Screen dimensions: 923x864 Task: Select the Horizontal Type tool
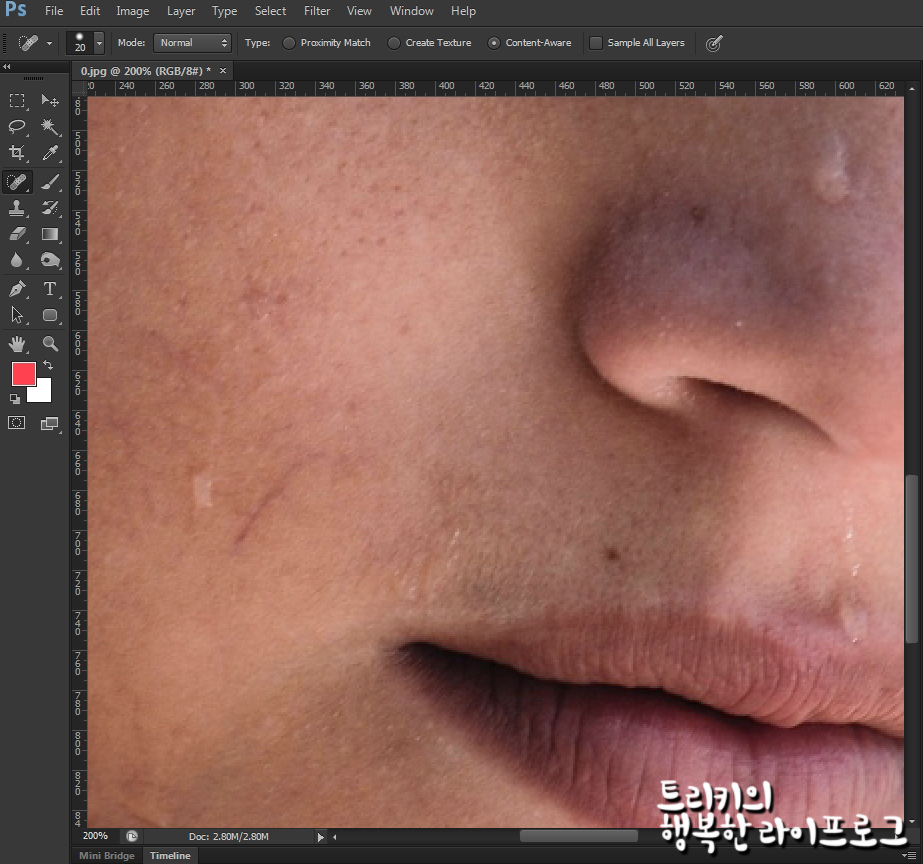click(50, 289)
